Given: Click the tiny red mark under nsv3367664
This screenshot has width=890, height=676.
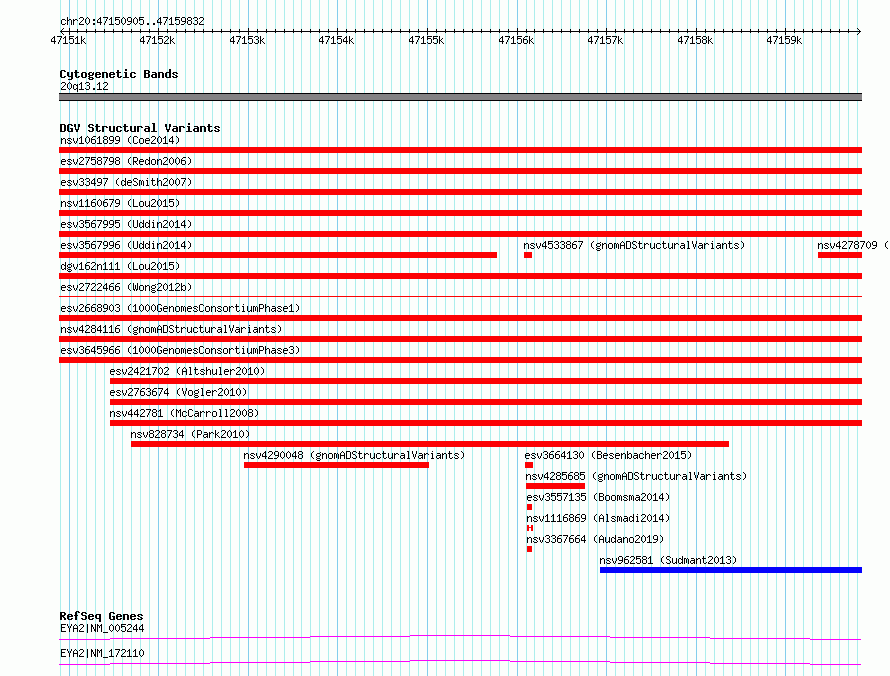Looking at the screenshot, I should 530,549.
